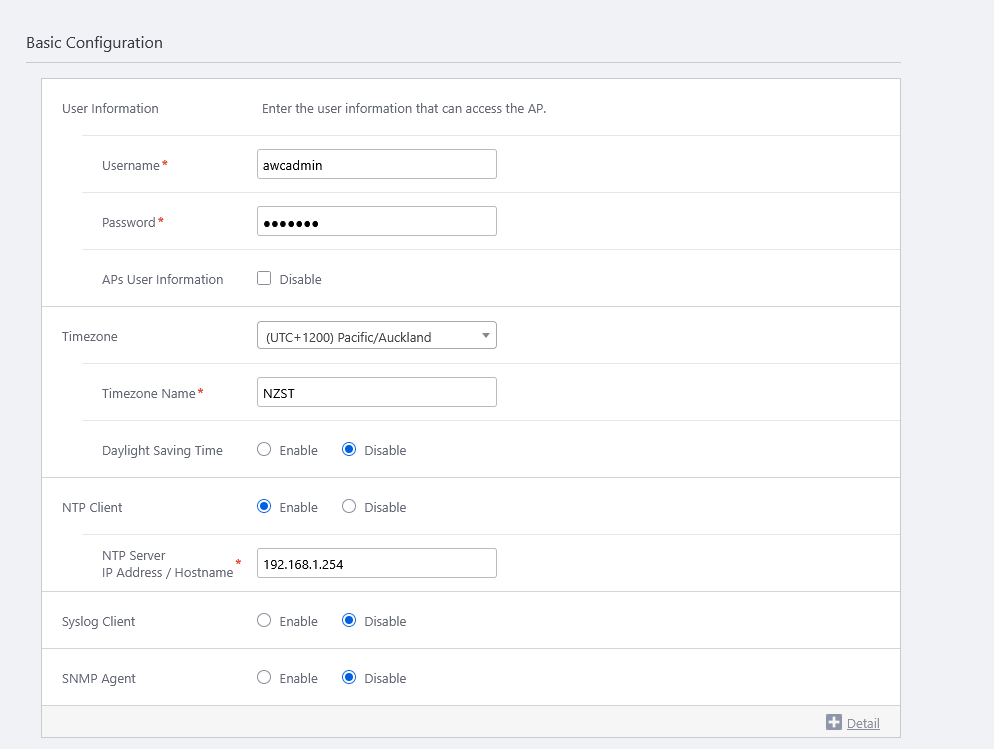Viewport: 994px width, 749px height.
Task: Click the User Information section label
Action: pyautogui.click(x=110, y=108)
